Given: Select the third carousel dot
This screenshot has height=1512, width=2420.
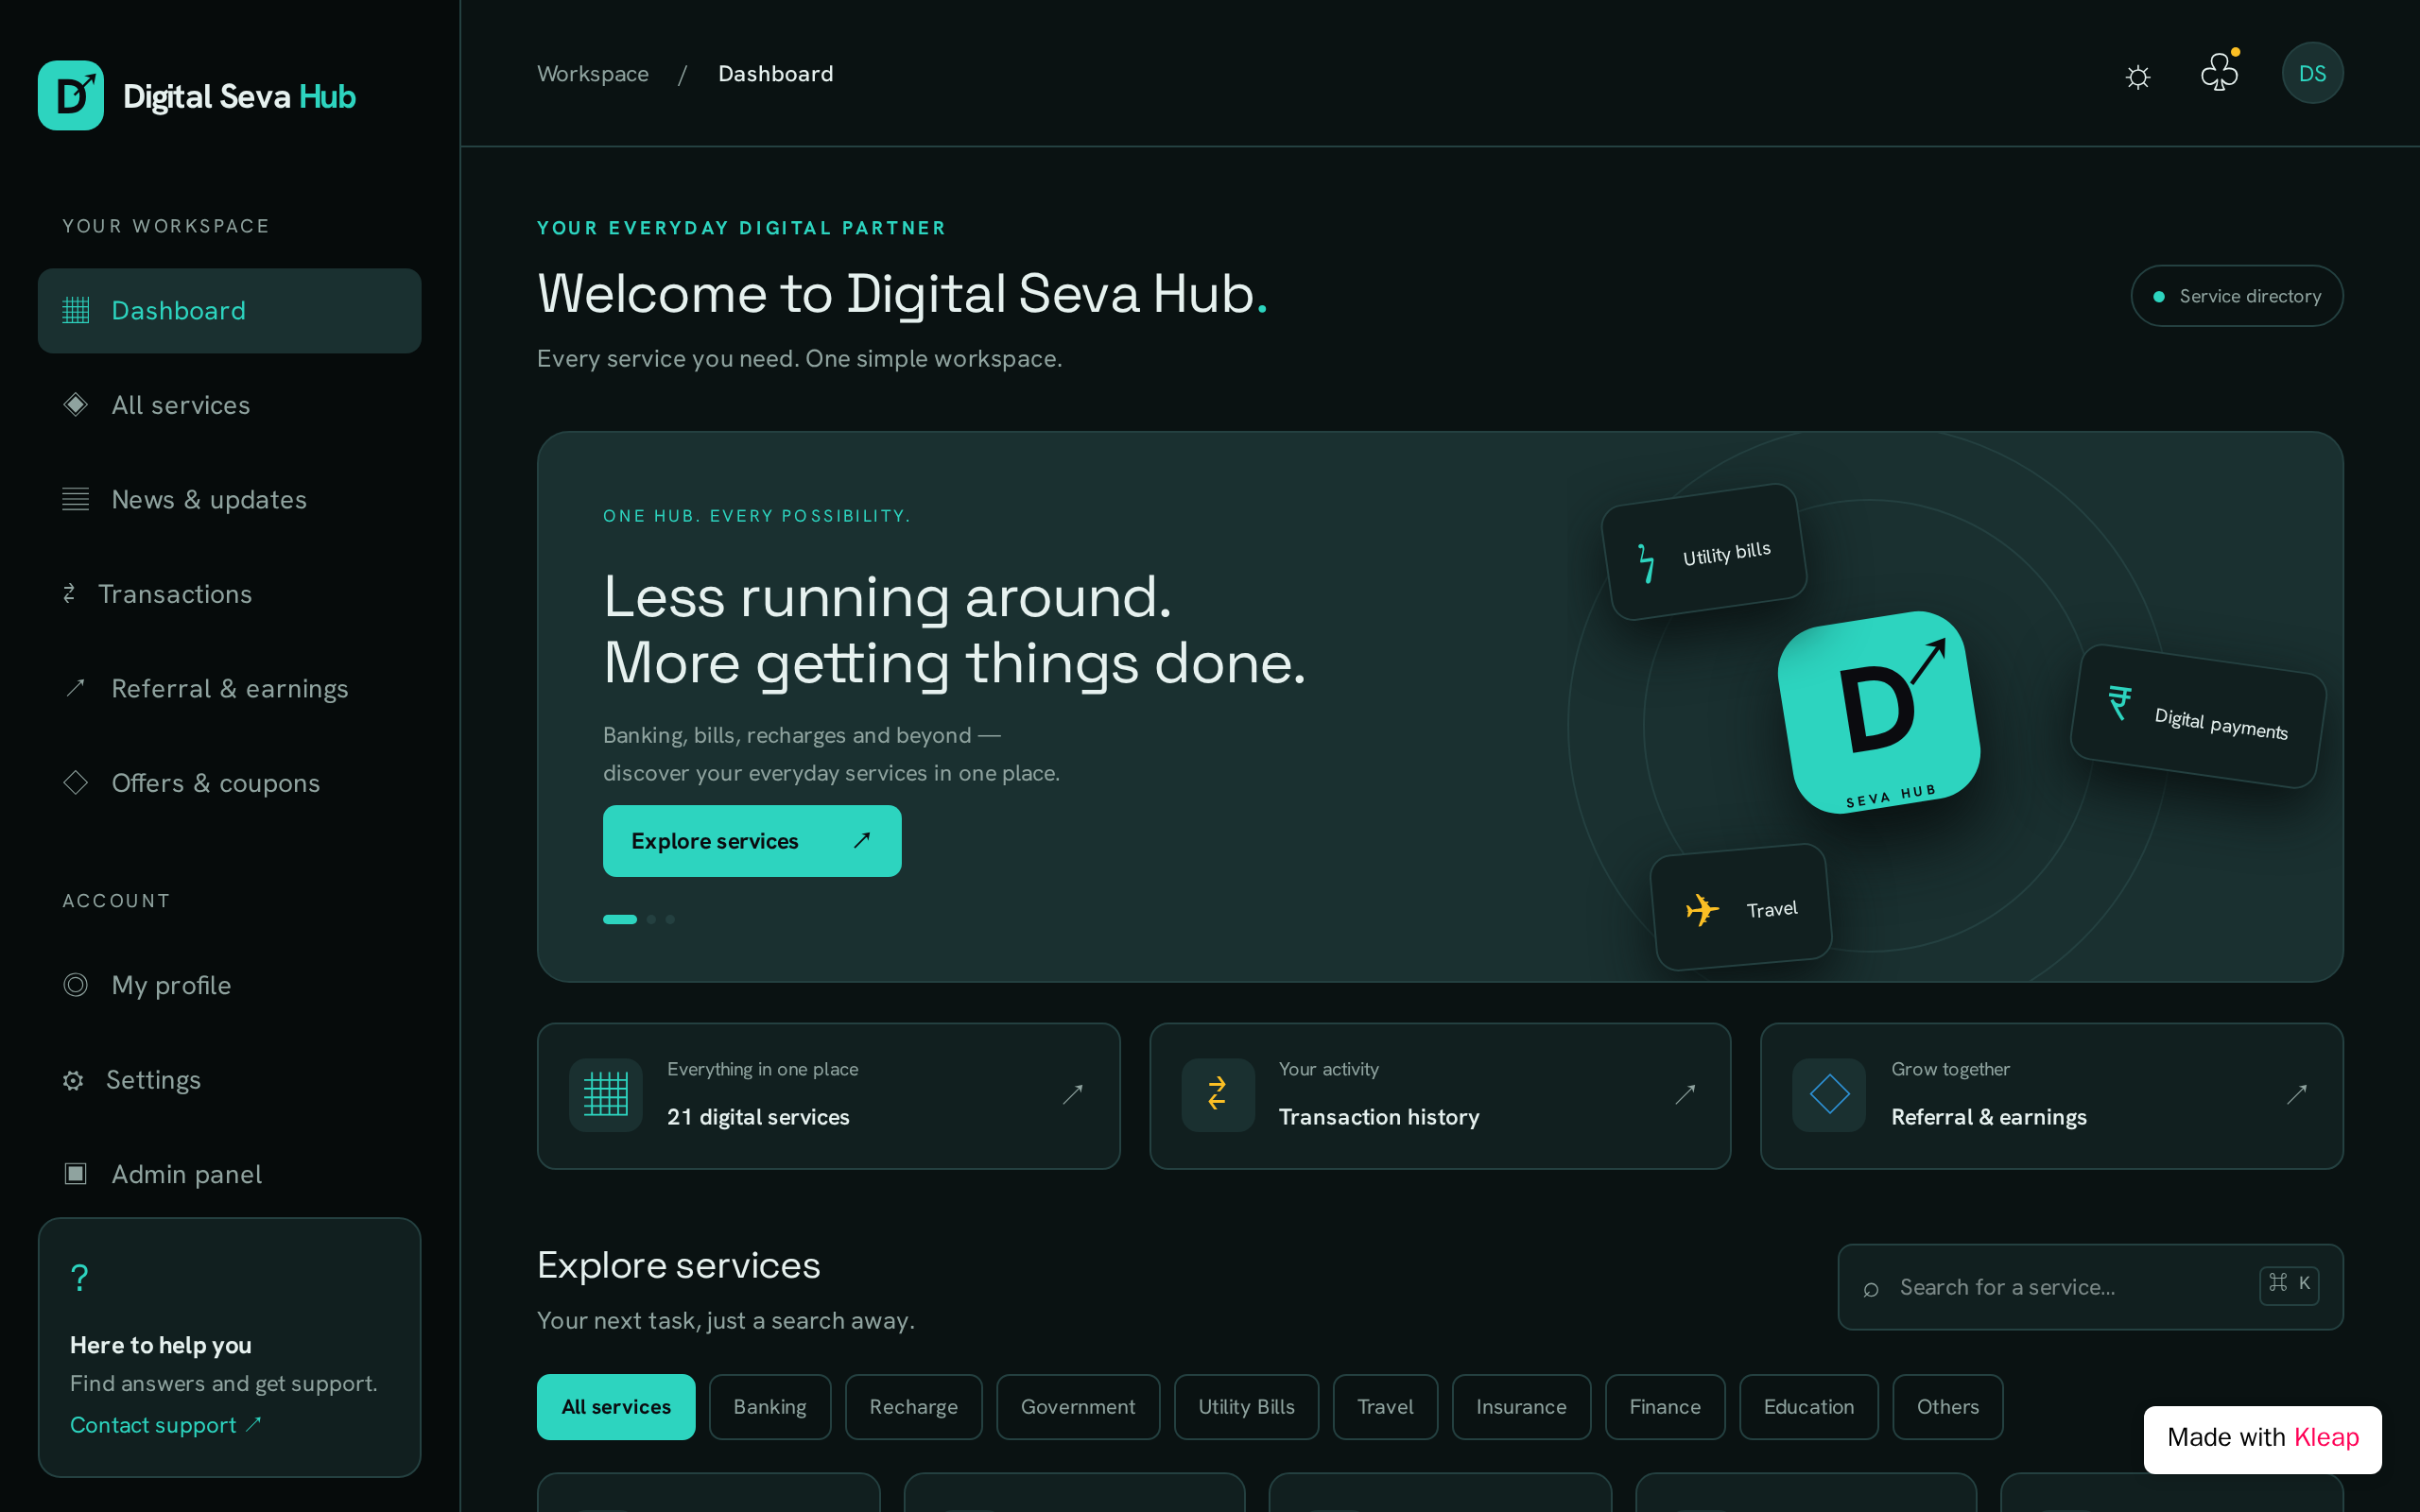Looking at the screenshot, I should [670, 919].
